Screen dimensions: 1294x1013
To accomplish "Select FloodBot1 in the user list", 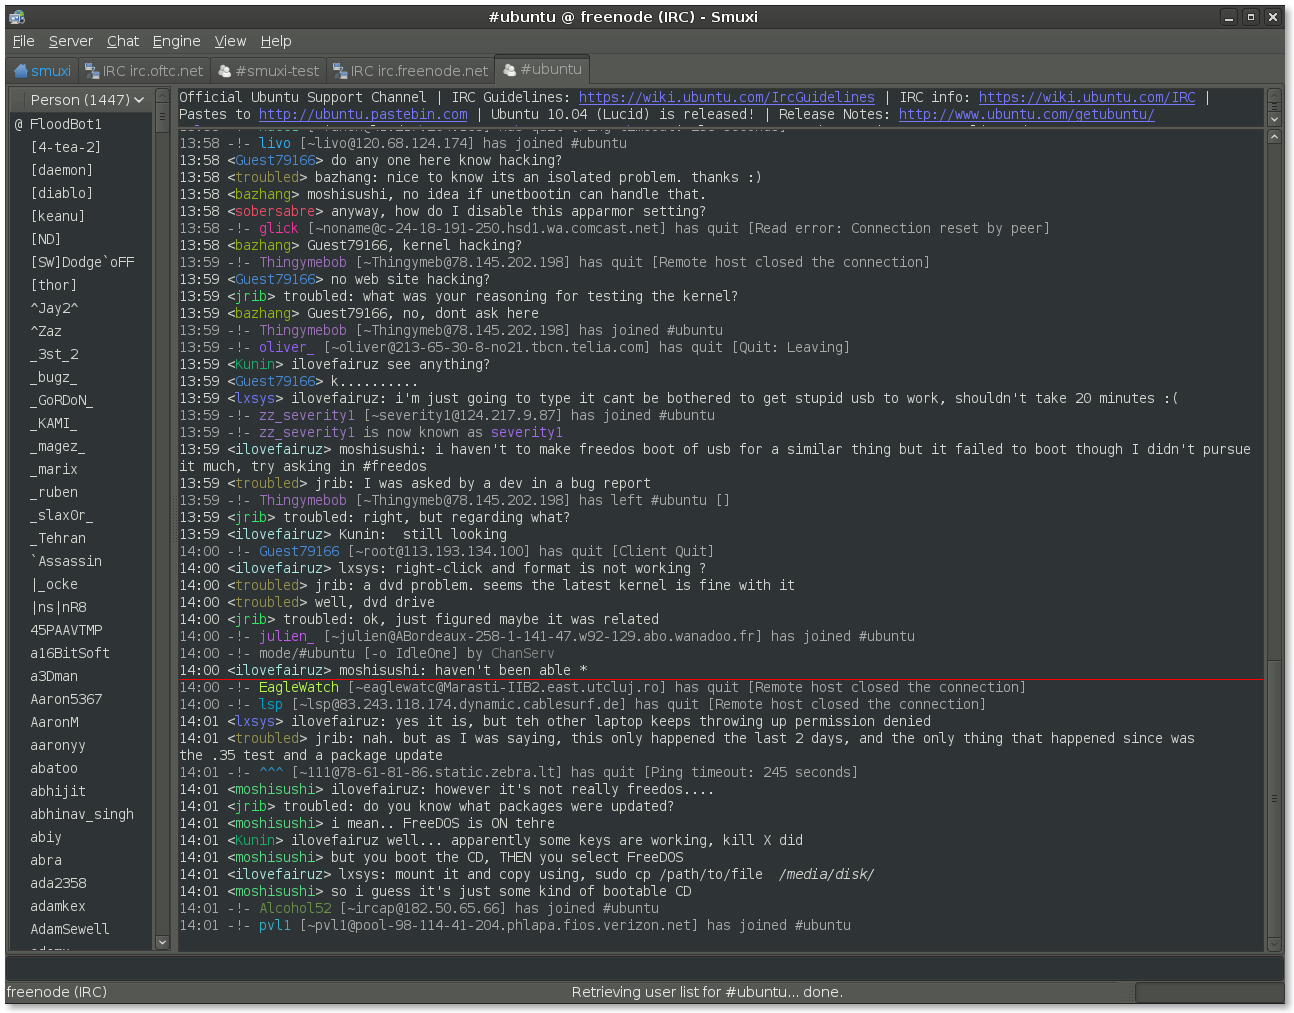I will 66,124.
